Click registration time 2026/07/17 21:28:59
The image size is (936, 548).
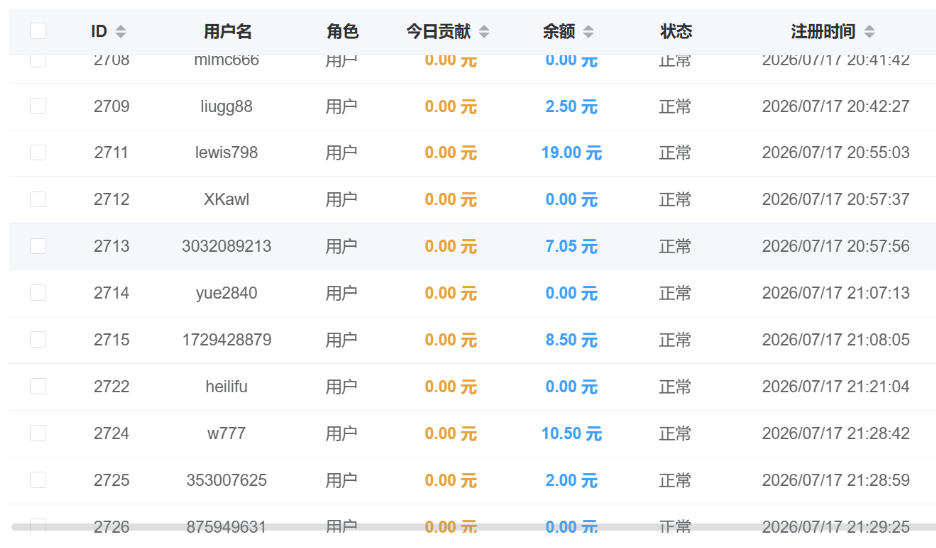pos(836,480)
